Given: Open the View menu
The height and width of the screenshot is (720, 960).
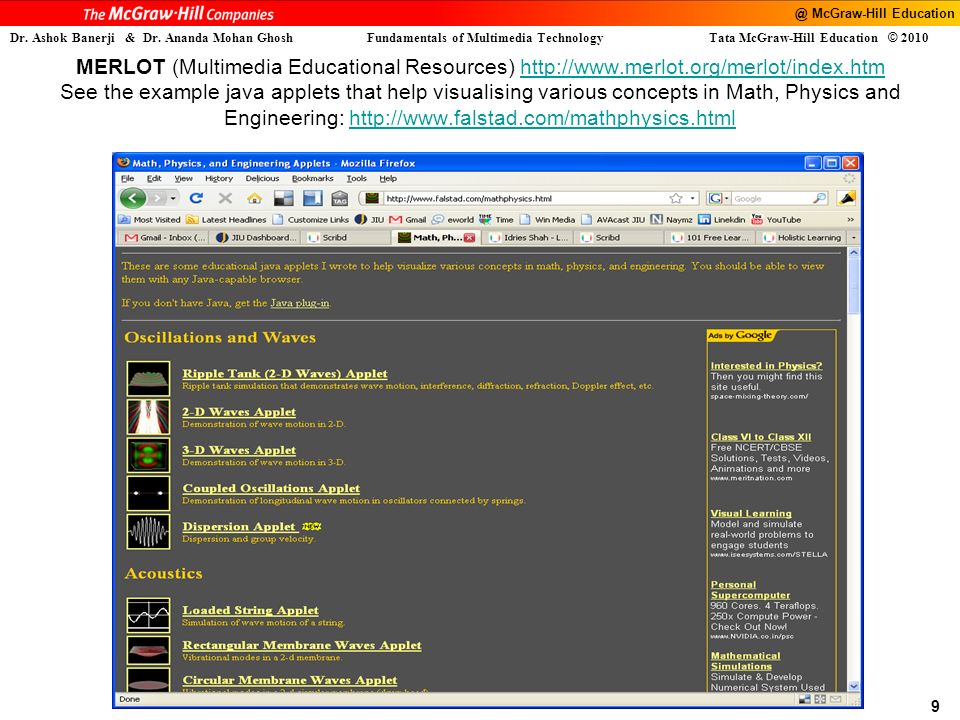Looking at the screenshot, I should click(x=183, y=178).
